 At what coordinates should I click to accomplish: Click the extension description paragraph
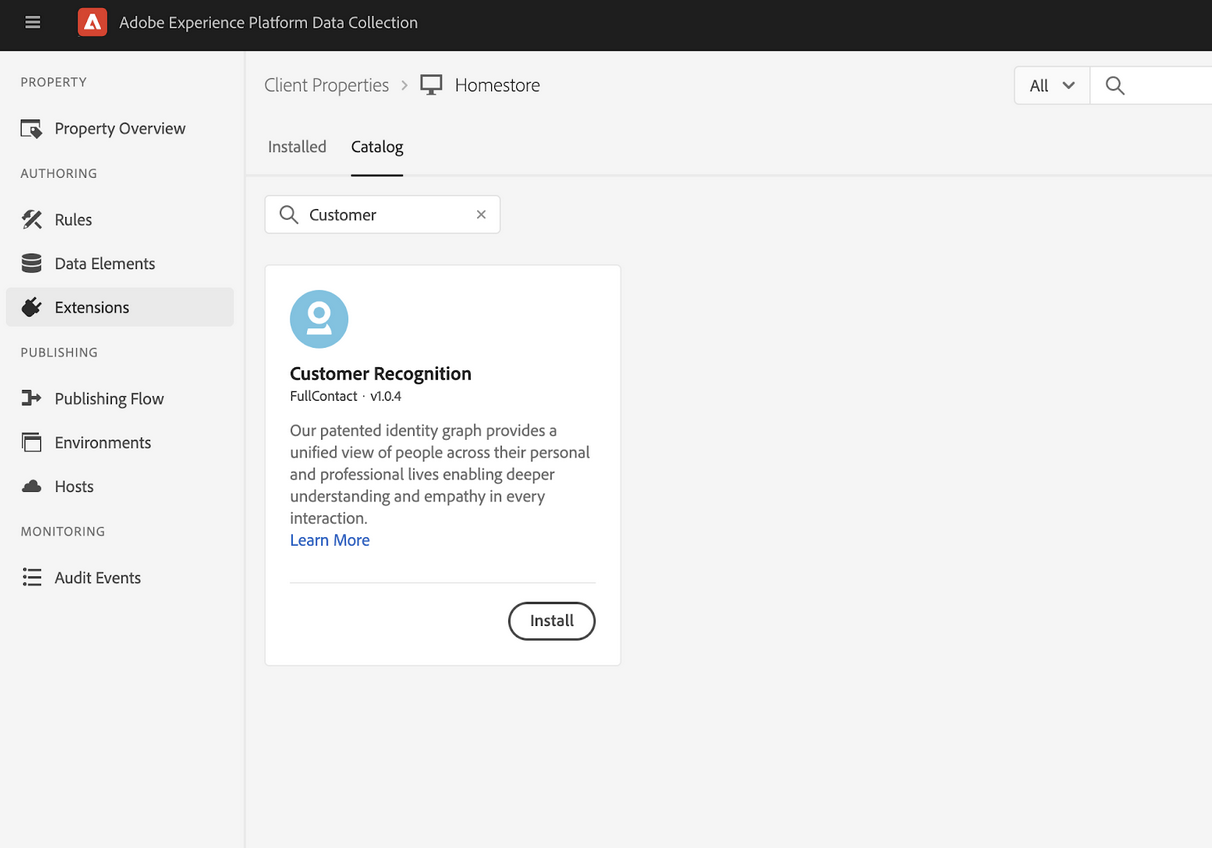440,474
